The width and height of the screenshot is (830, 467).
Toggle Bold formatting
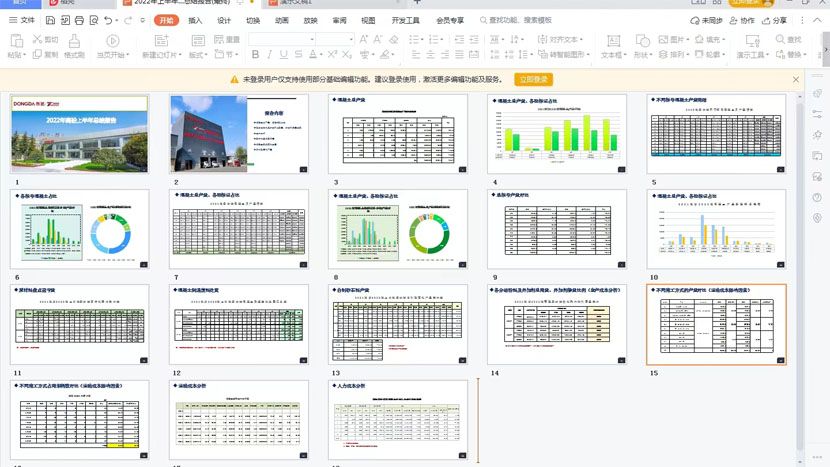point(255,55)
